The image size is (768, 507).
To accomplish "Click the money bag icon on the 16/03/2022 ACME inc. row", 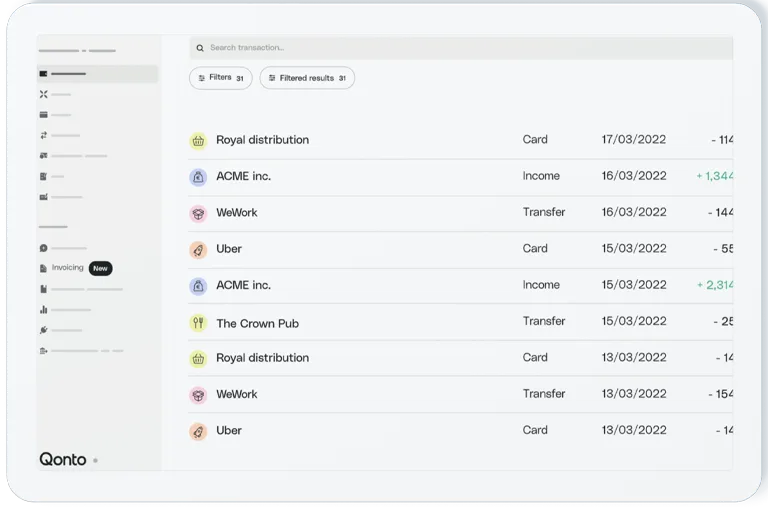I will click(198, 177).
